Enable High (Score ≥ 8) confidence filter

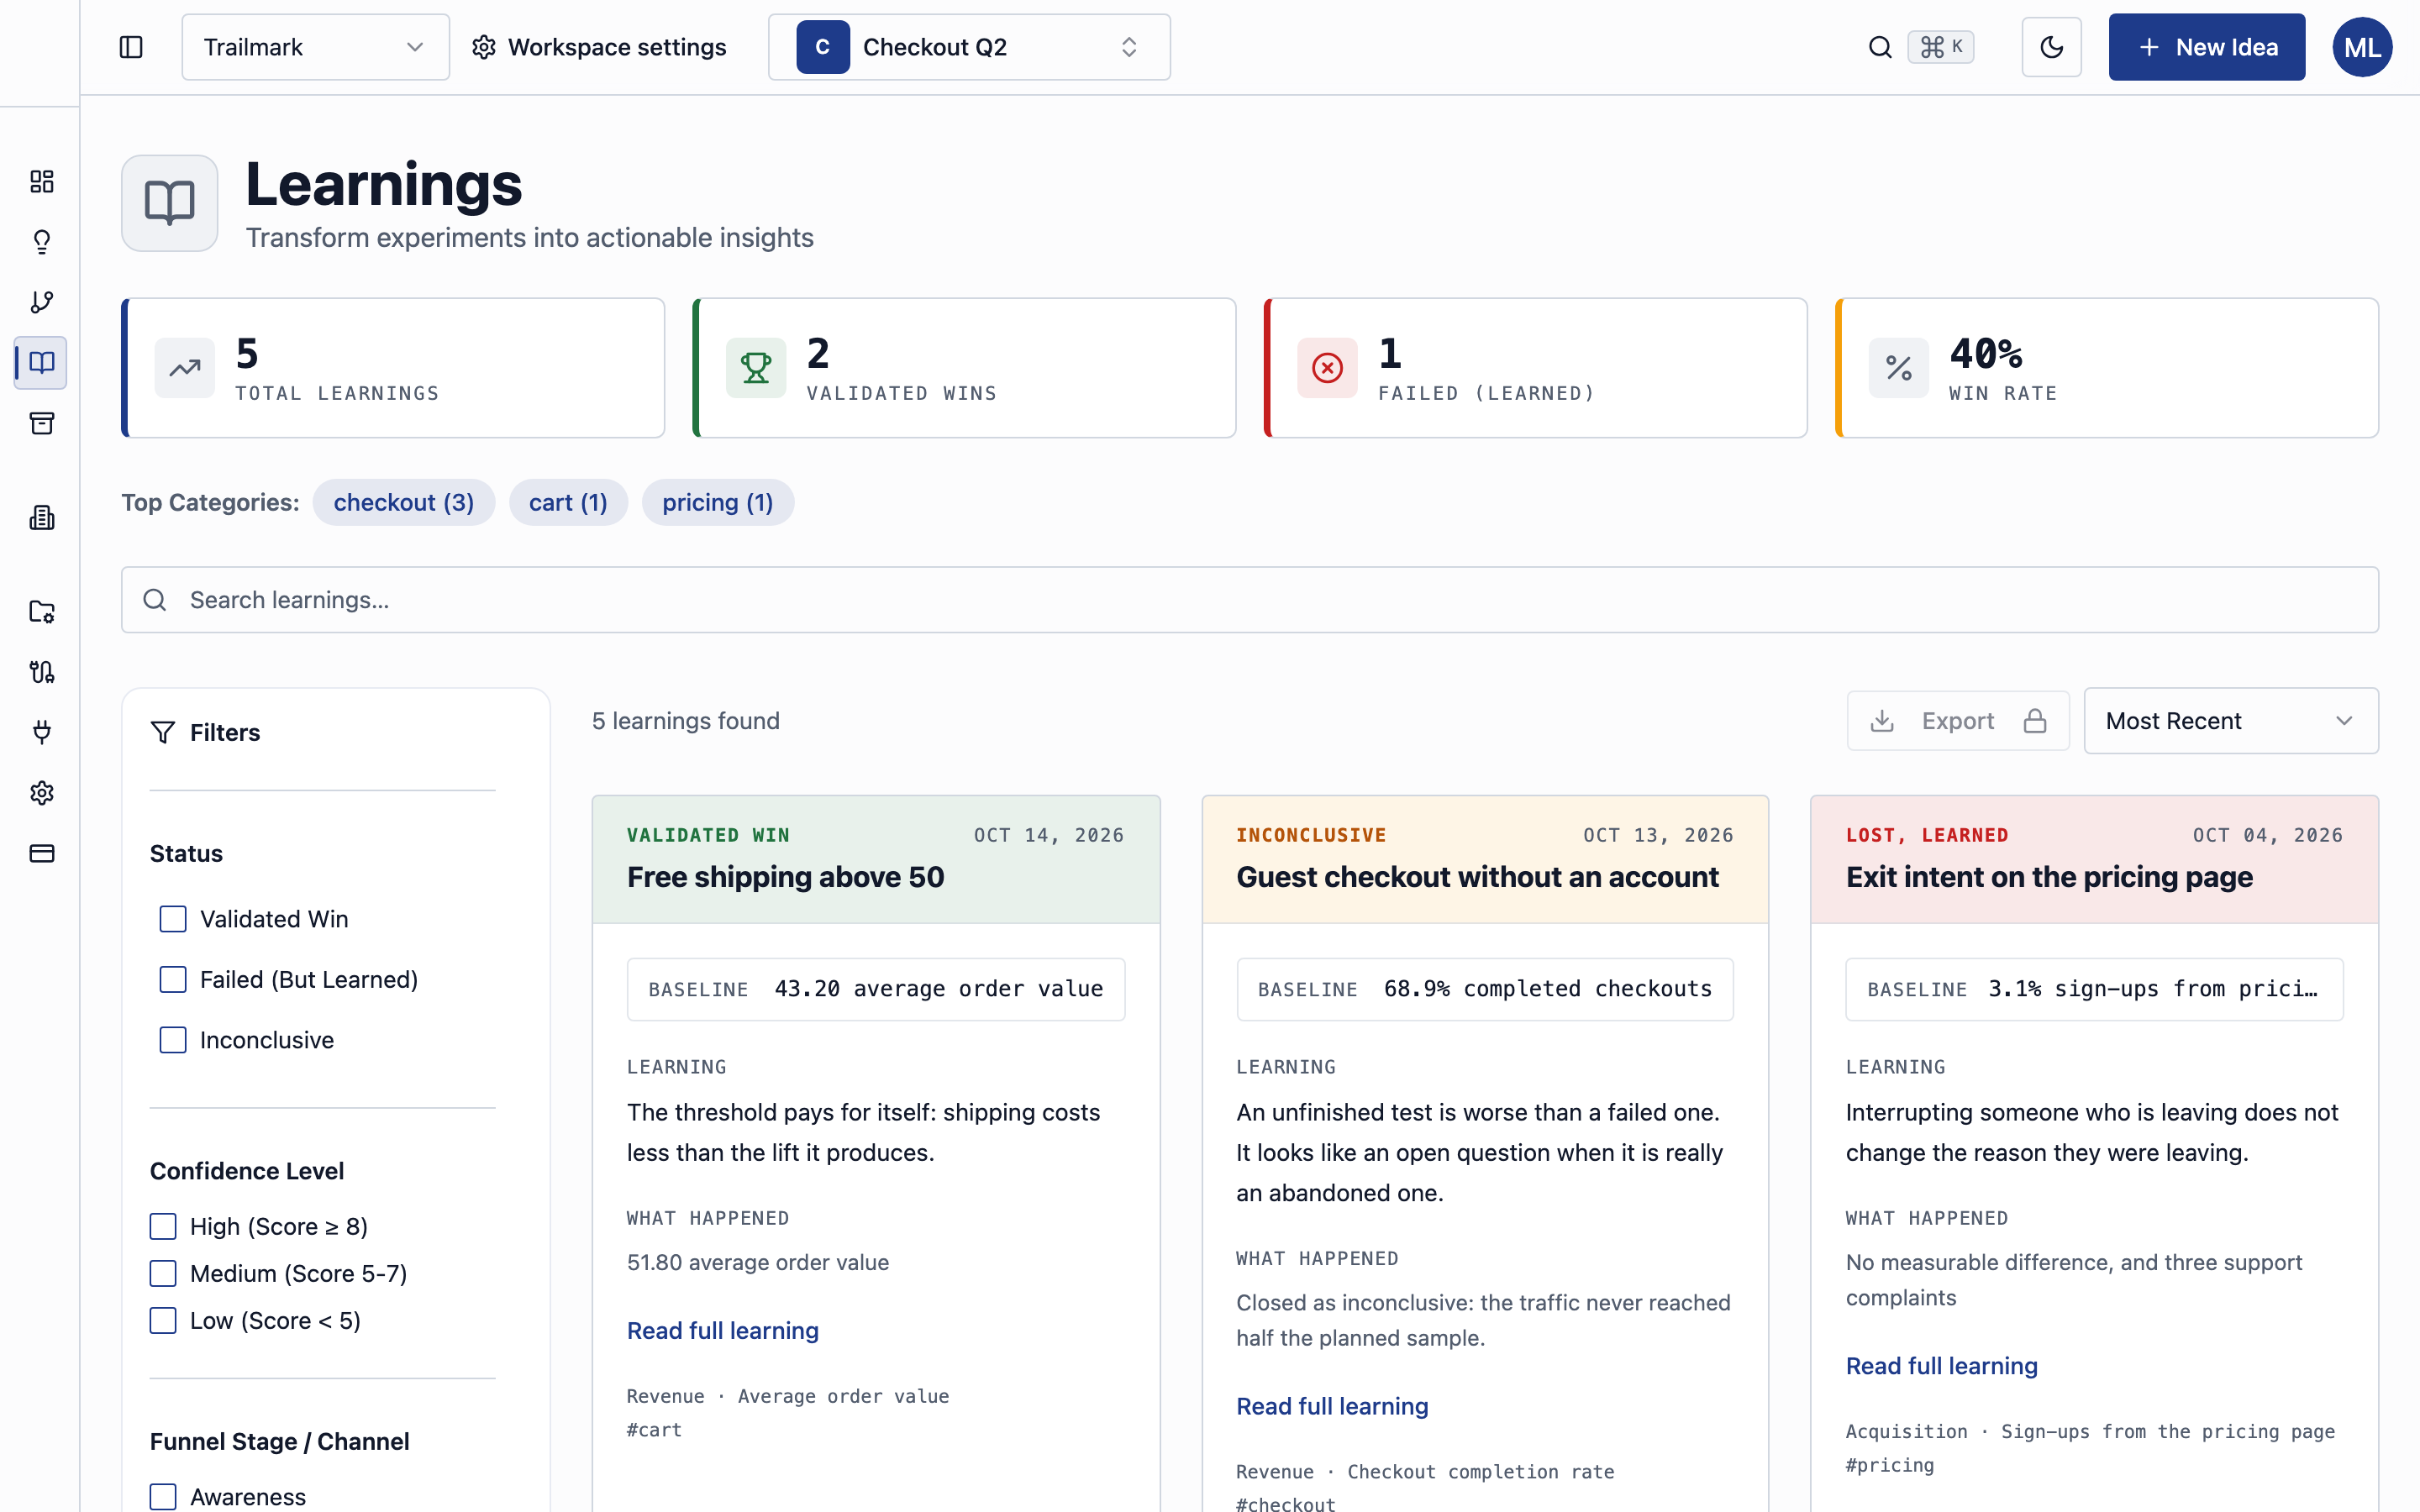(163, 1226)
